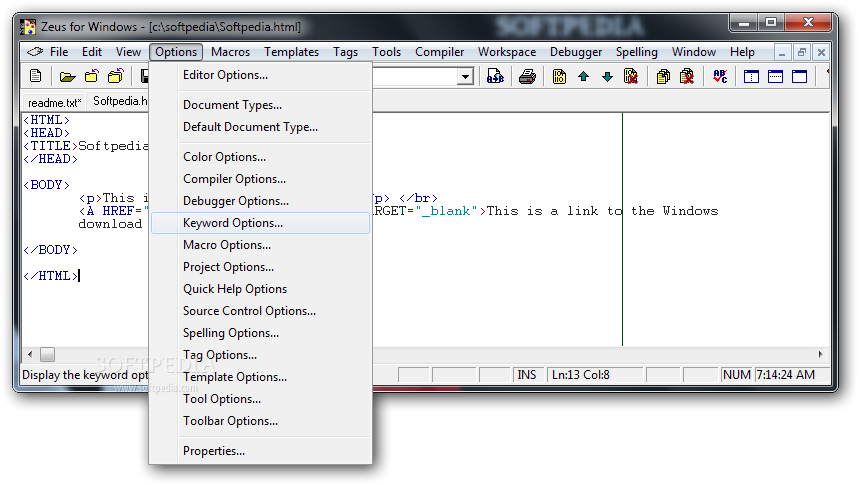The width and height of the screenshot is (859, 485).
Task: Click the horizontal split window icon
Action: coord(775,76)
